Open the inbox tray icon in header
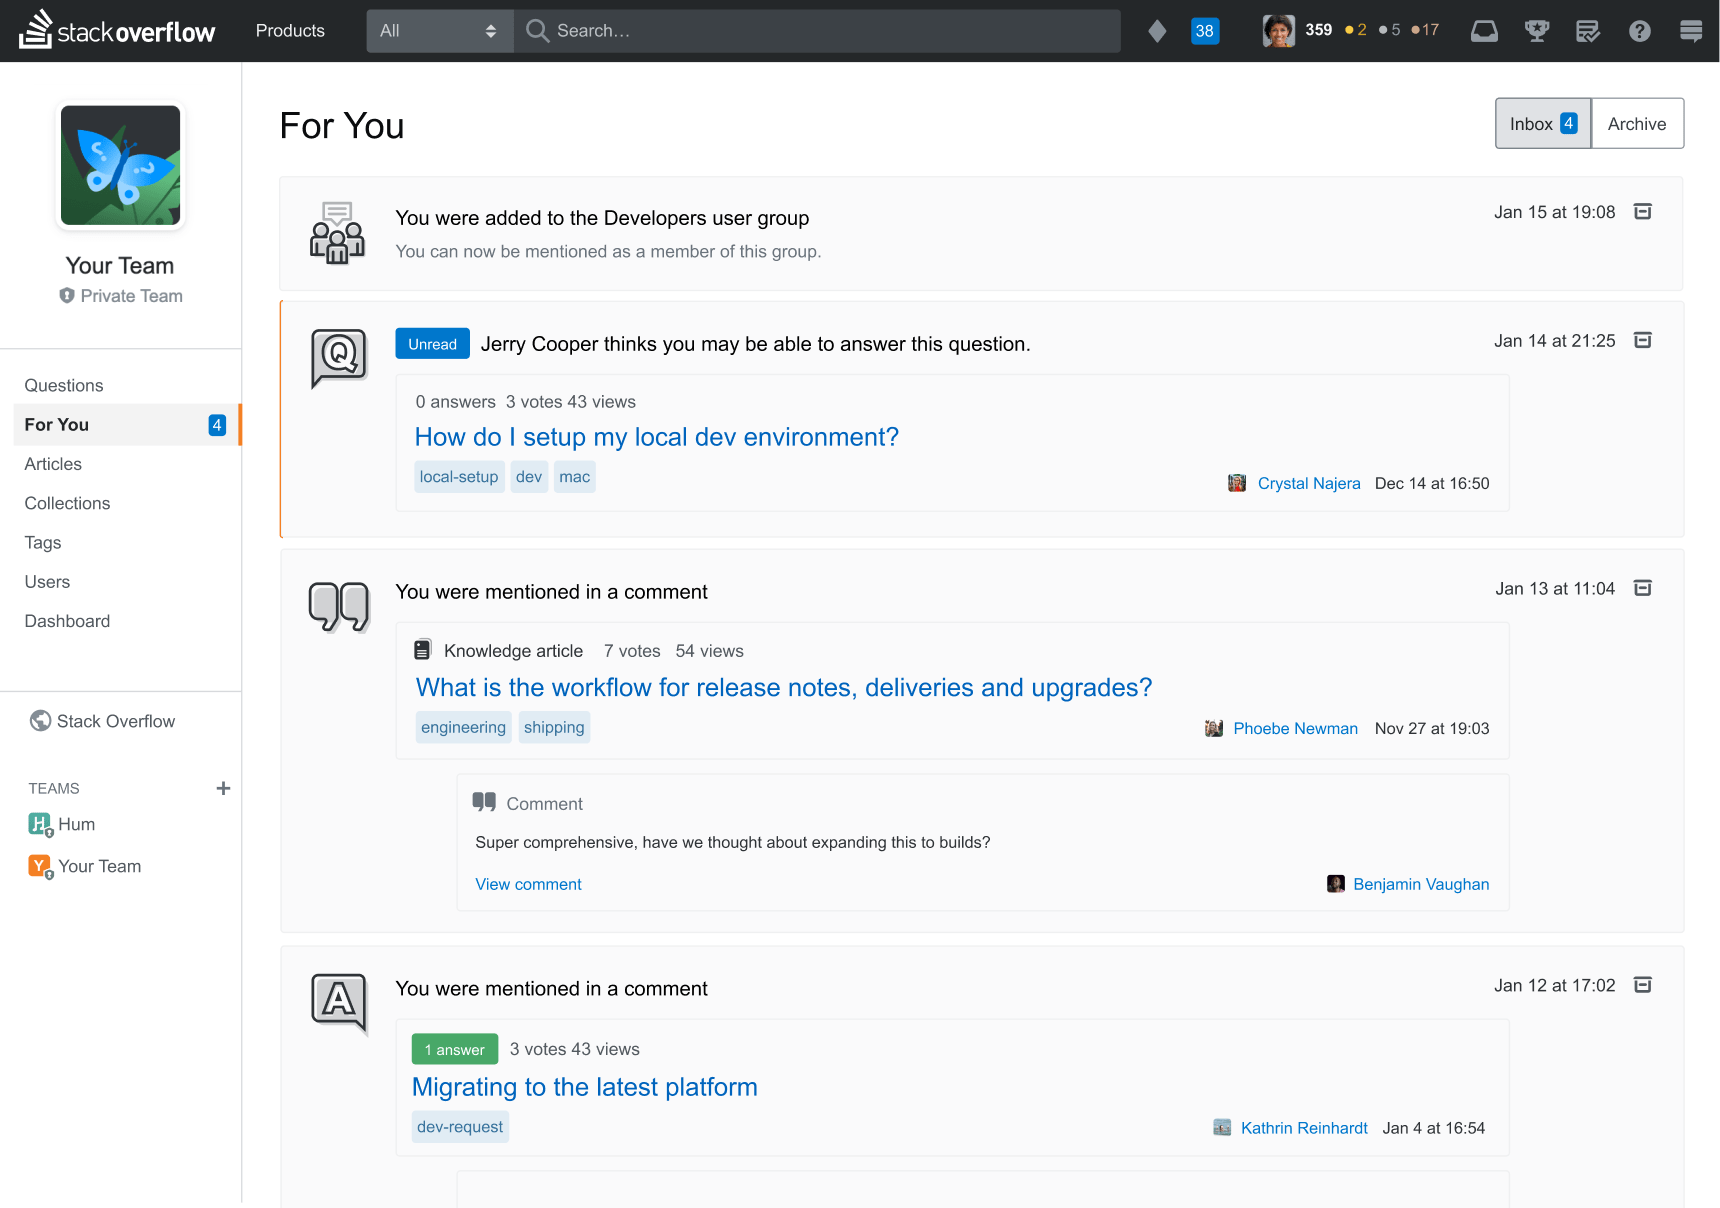Screen dimensions: 1720x1208 click(1484, 31)
